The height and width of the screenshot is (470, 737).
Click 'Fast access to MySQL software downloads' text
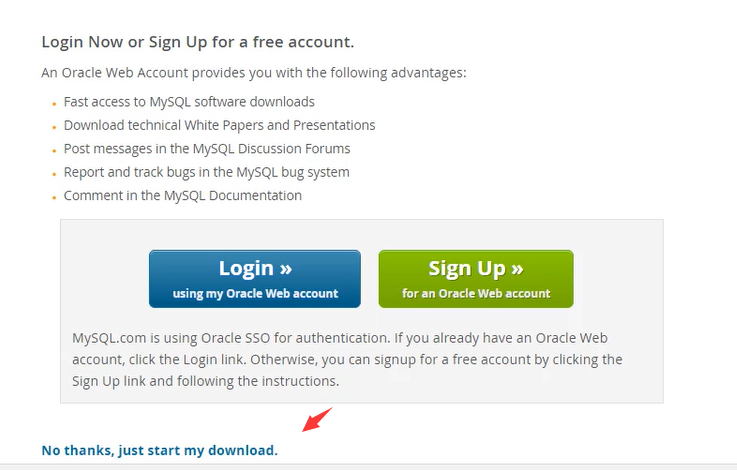tap(189, 102)
